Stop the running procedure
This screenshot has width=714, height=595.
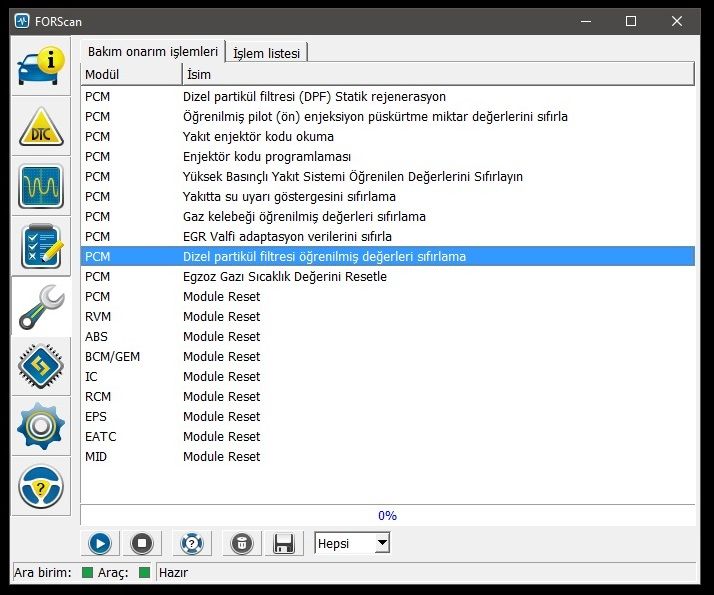(142, 543)
